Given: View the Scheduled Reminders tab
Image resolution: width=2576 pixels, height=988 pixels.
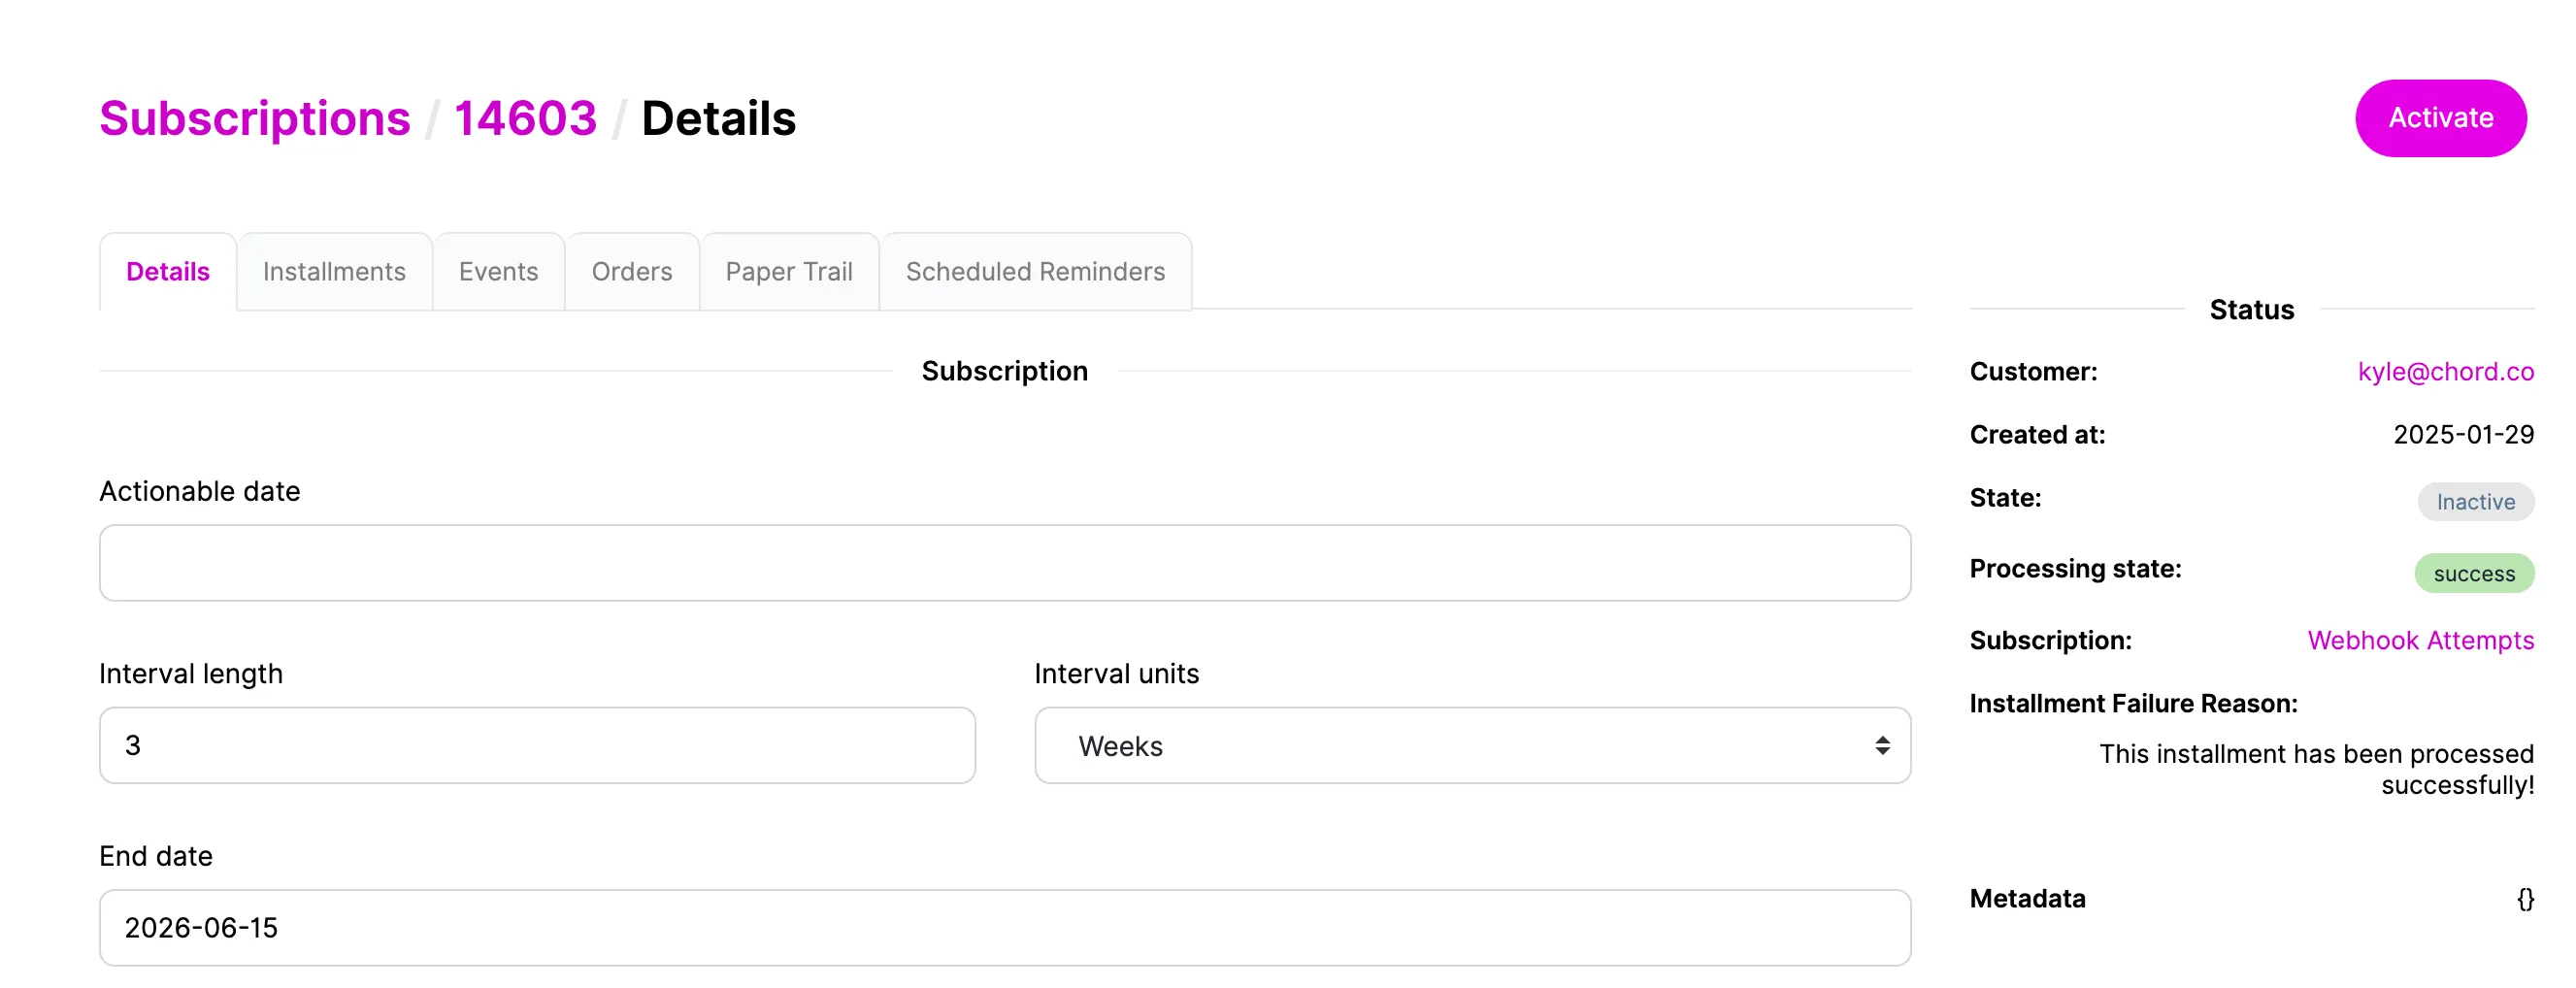Looking at the screenshot, I should pyautogui.click(x=1035, y=272).
